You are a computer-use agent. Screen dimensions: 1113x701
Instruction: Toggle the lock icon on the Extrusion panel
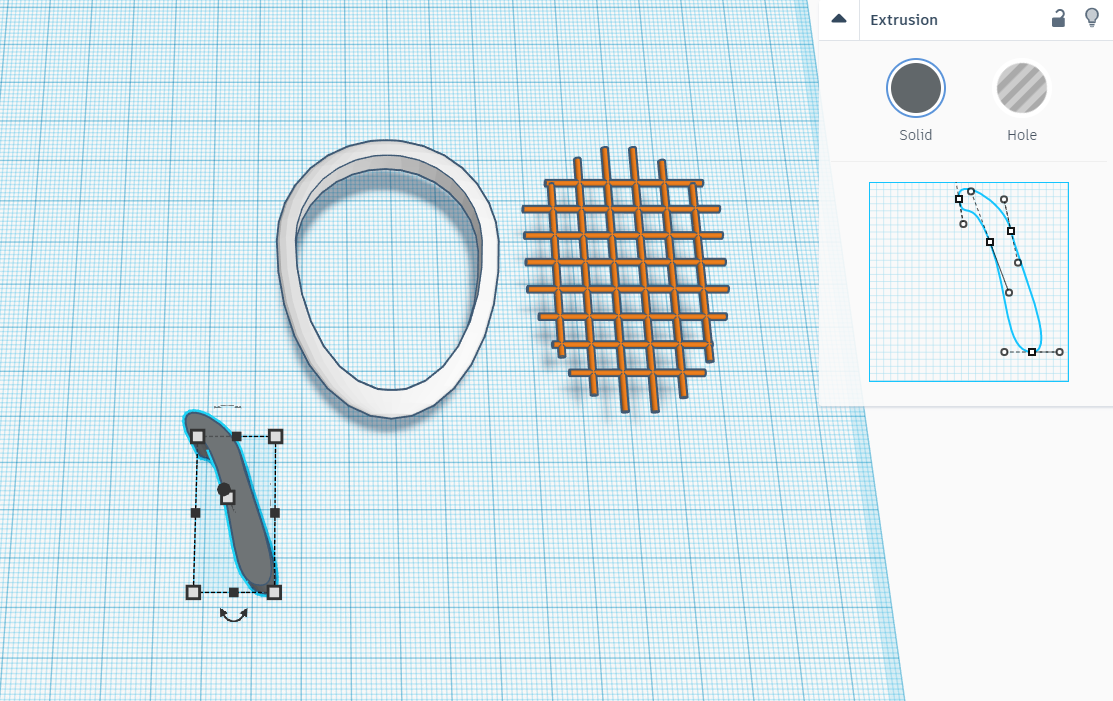point(1057,19)
